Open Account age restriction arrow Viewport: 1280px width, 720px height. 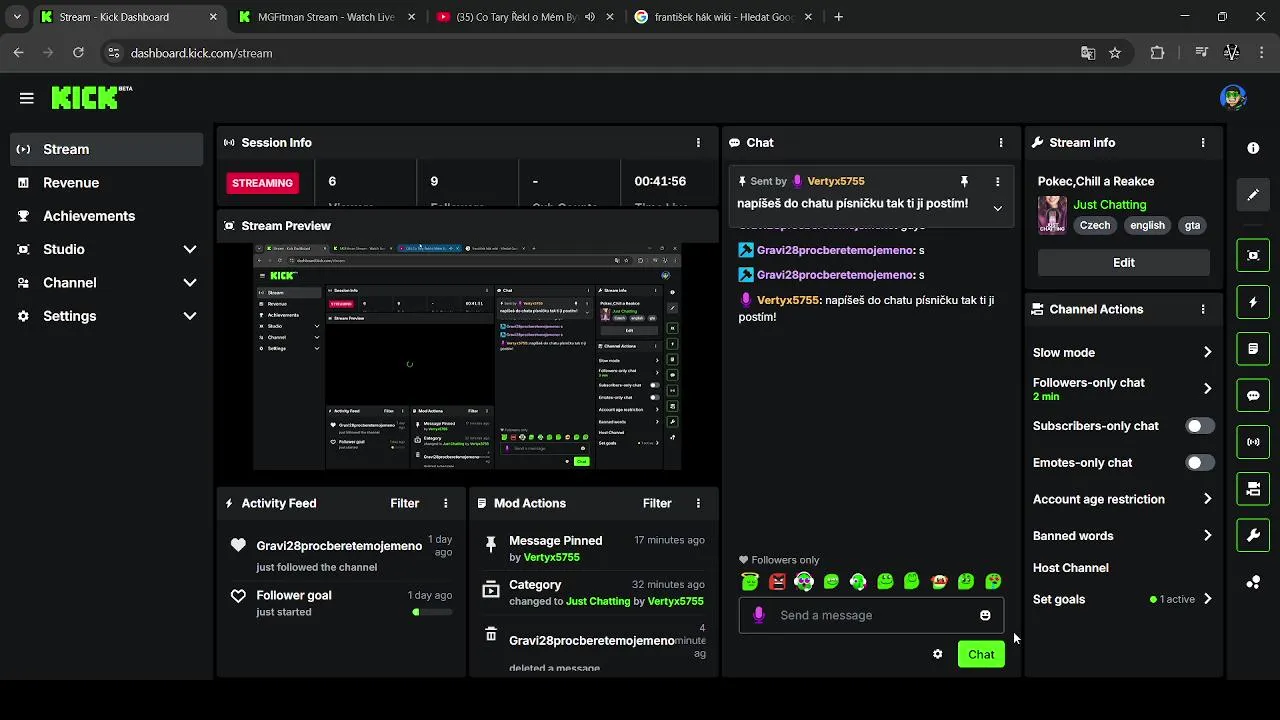(1207, 499)
